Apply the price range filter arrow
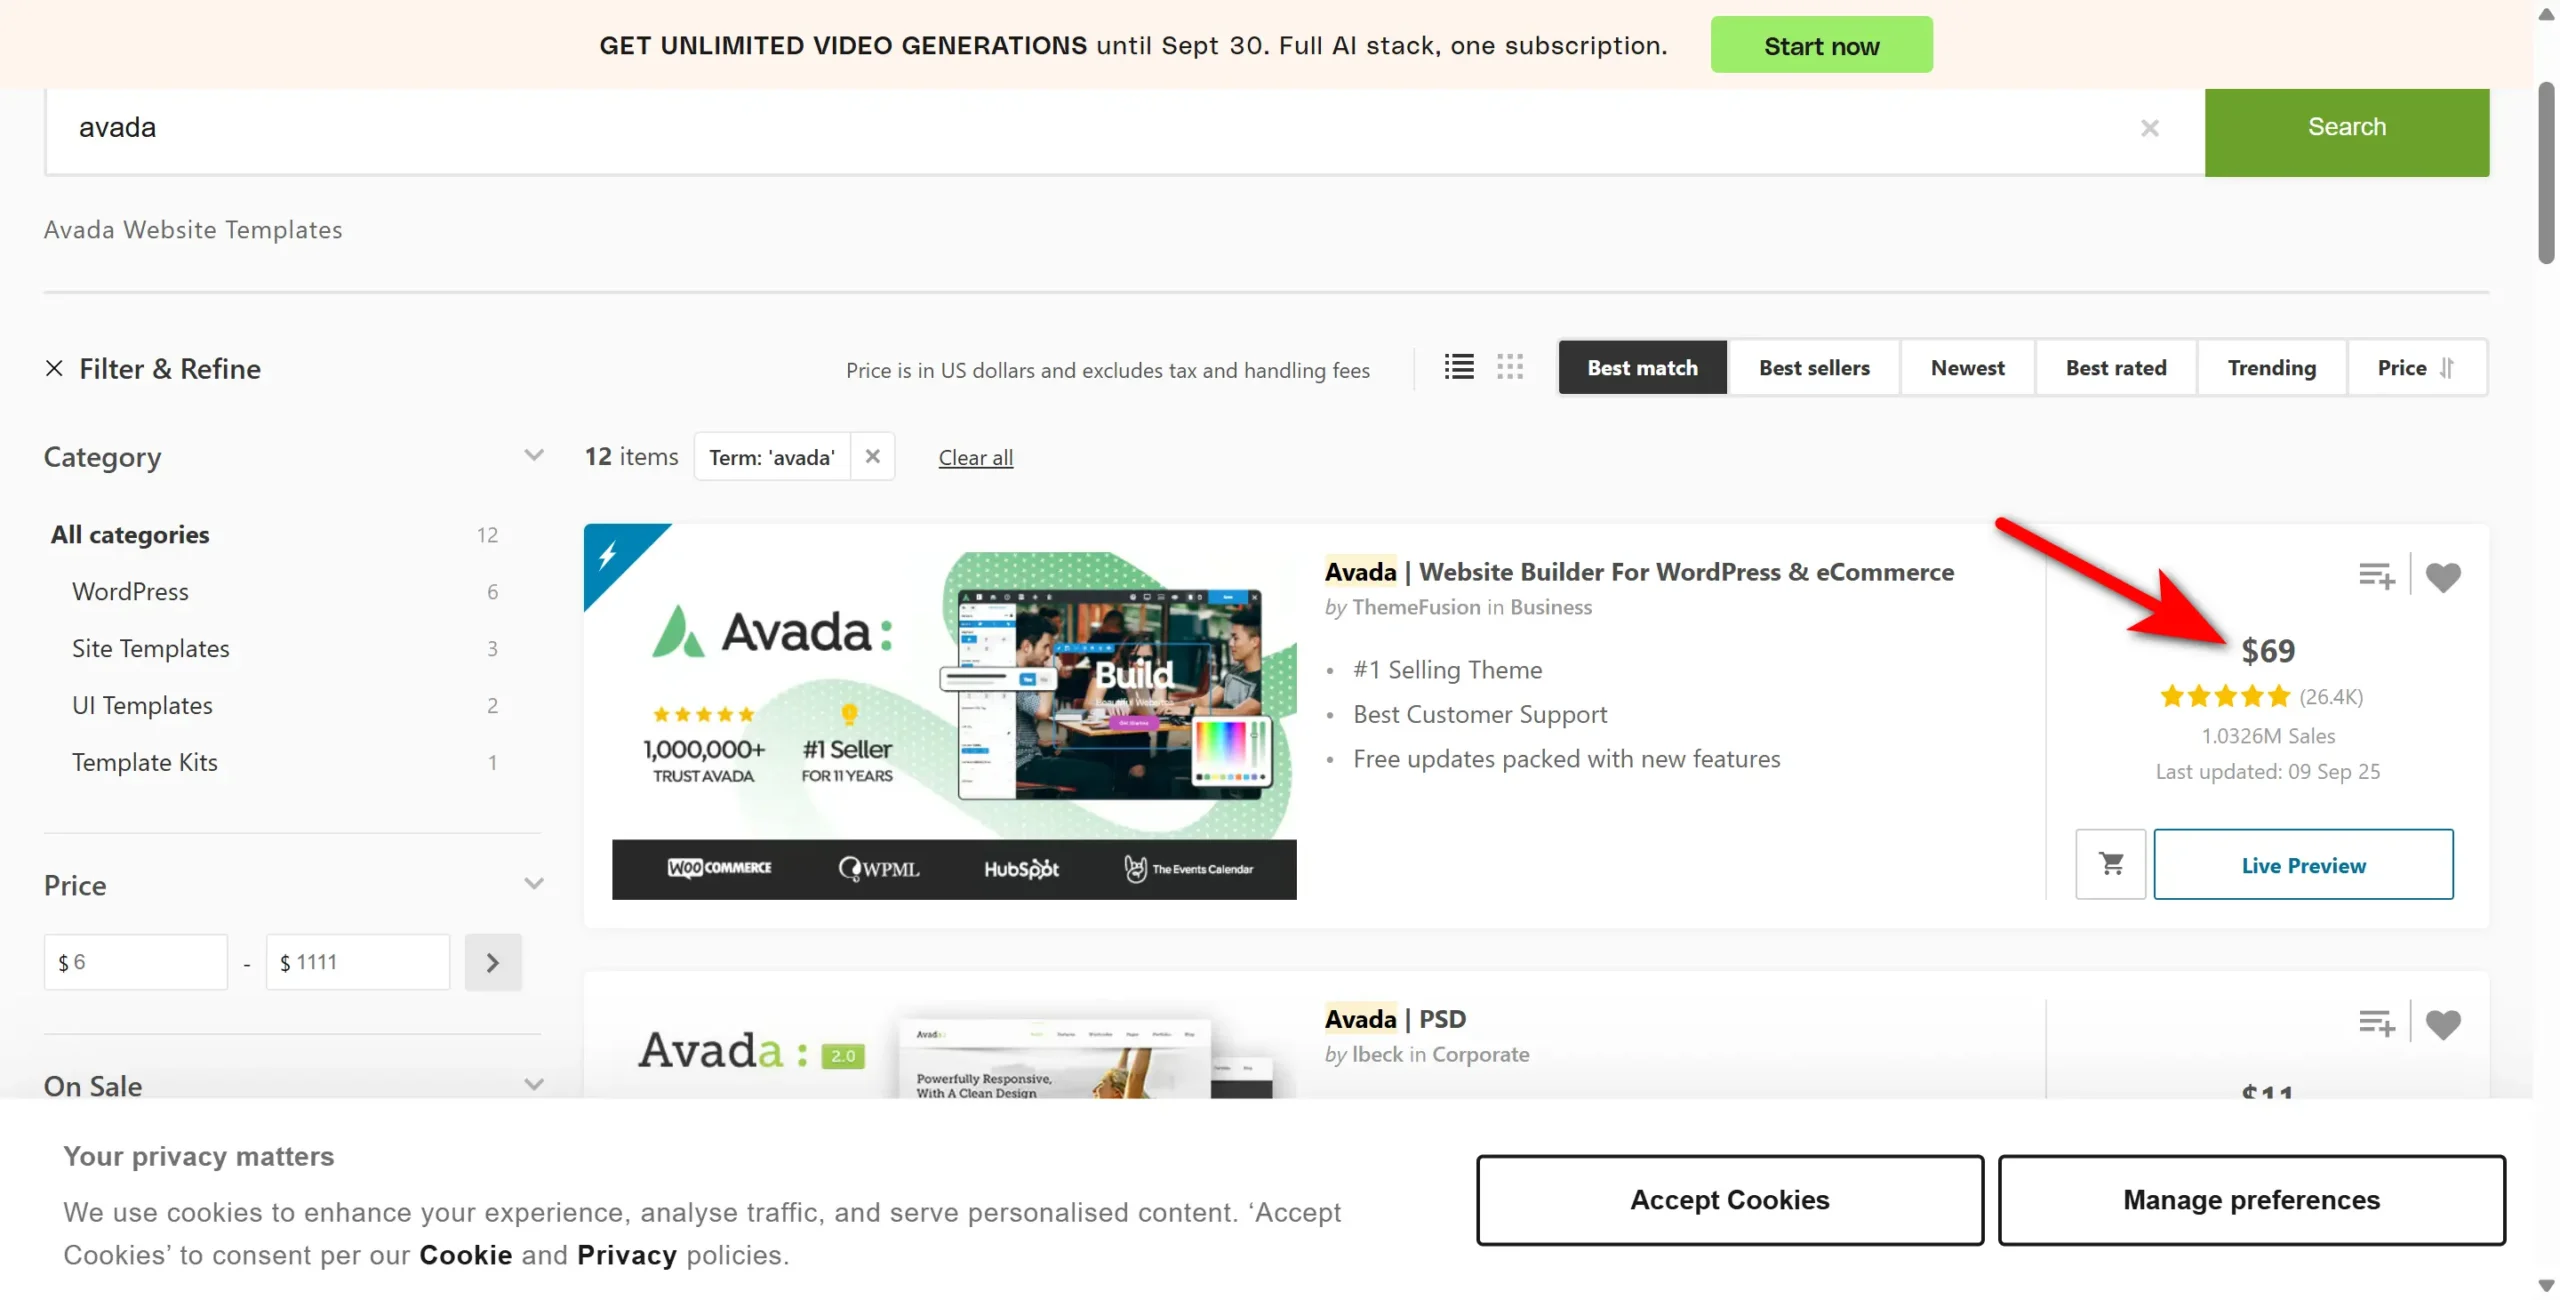Image resolution: width=2560 pixels, height=1300 pixels. [493, 962]
